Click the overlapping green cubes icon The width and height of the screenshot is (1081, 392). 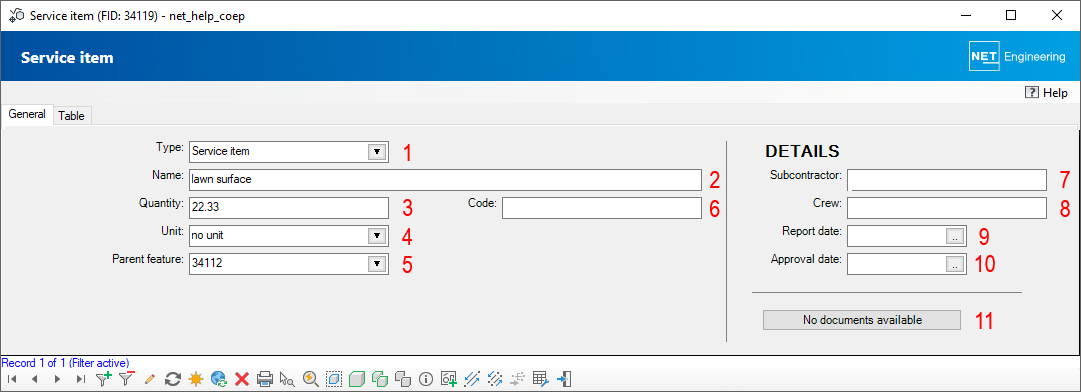click(380, 378)
